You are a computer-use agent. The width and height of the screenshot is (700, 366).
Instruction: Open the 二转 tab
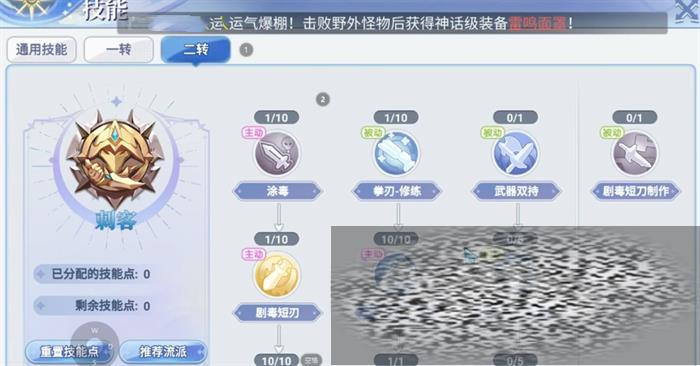(196, 50)
